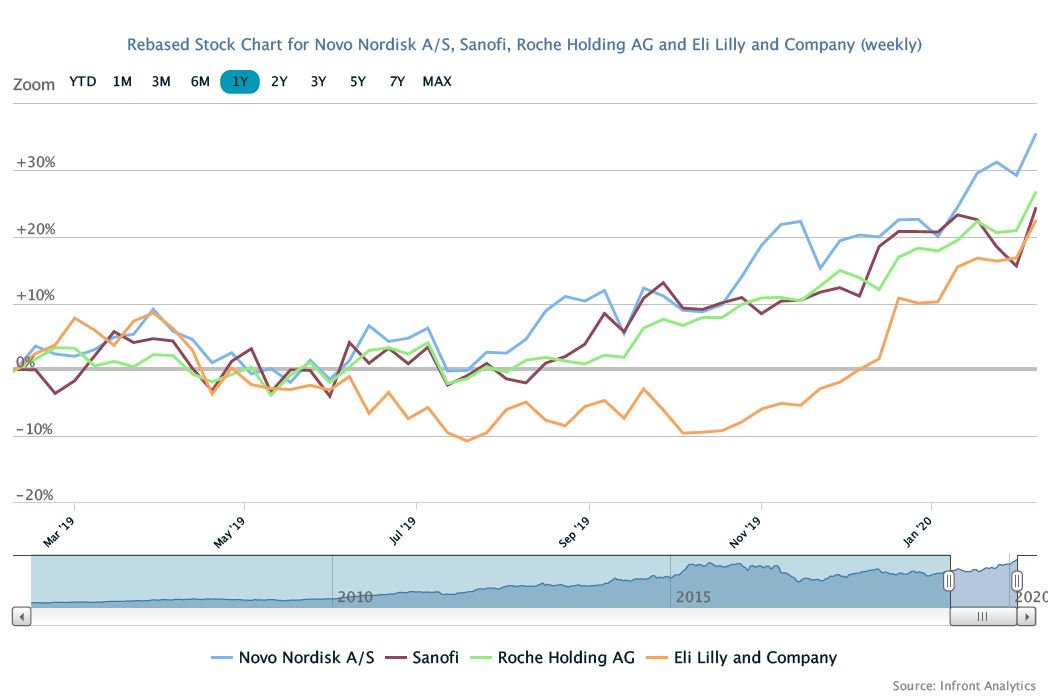Click the Mar '19 axis label

(x=59, y=532)
